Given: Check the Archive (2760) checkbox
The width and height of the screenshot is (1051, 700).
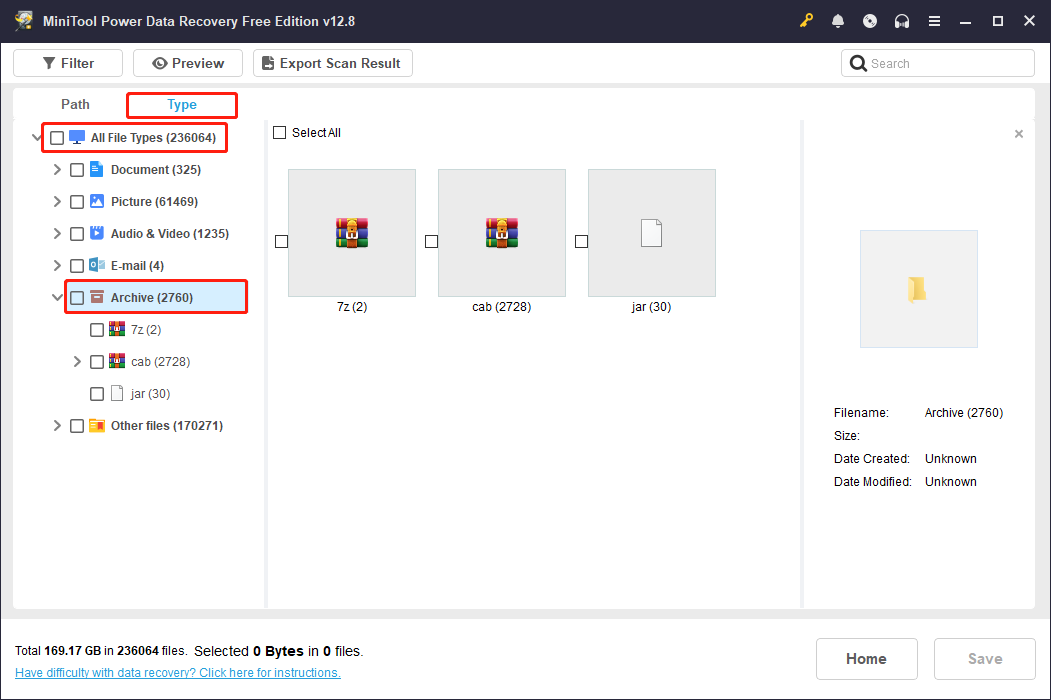Looking at the screenshot, I should tap(77, 296).
